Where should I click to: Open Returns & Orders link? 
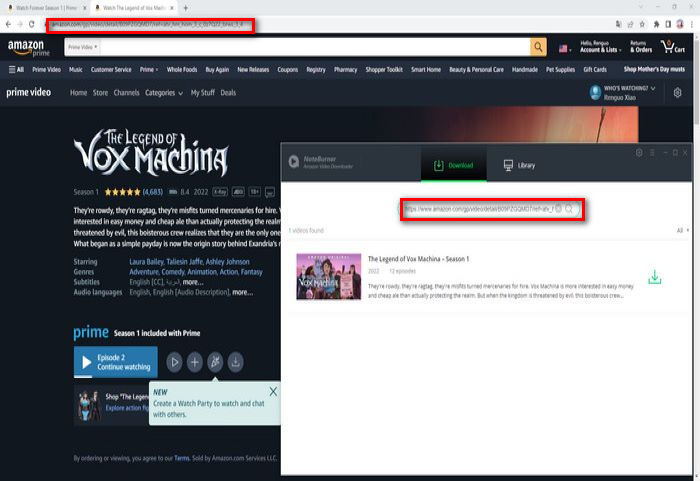pos(641,46)
